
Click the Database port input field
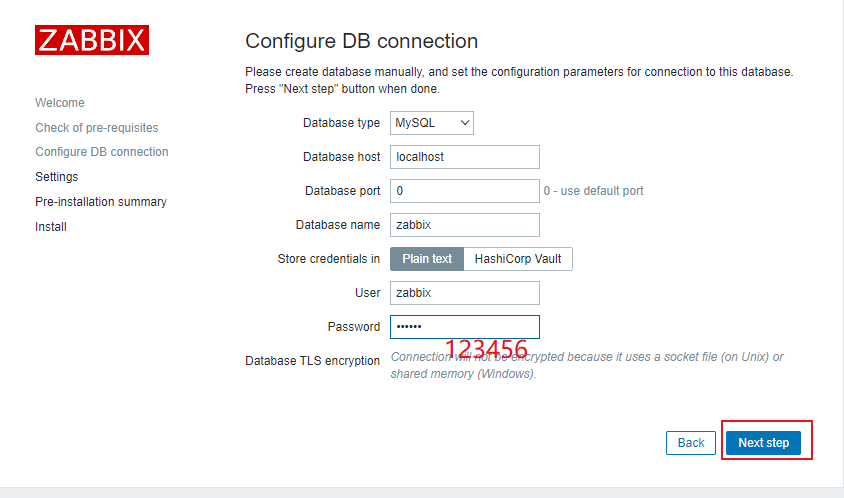[465, 191]
